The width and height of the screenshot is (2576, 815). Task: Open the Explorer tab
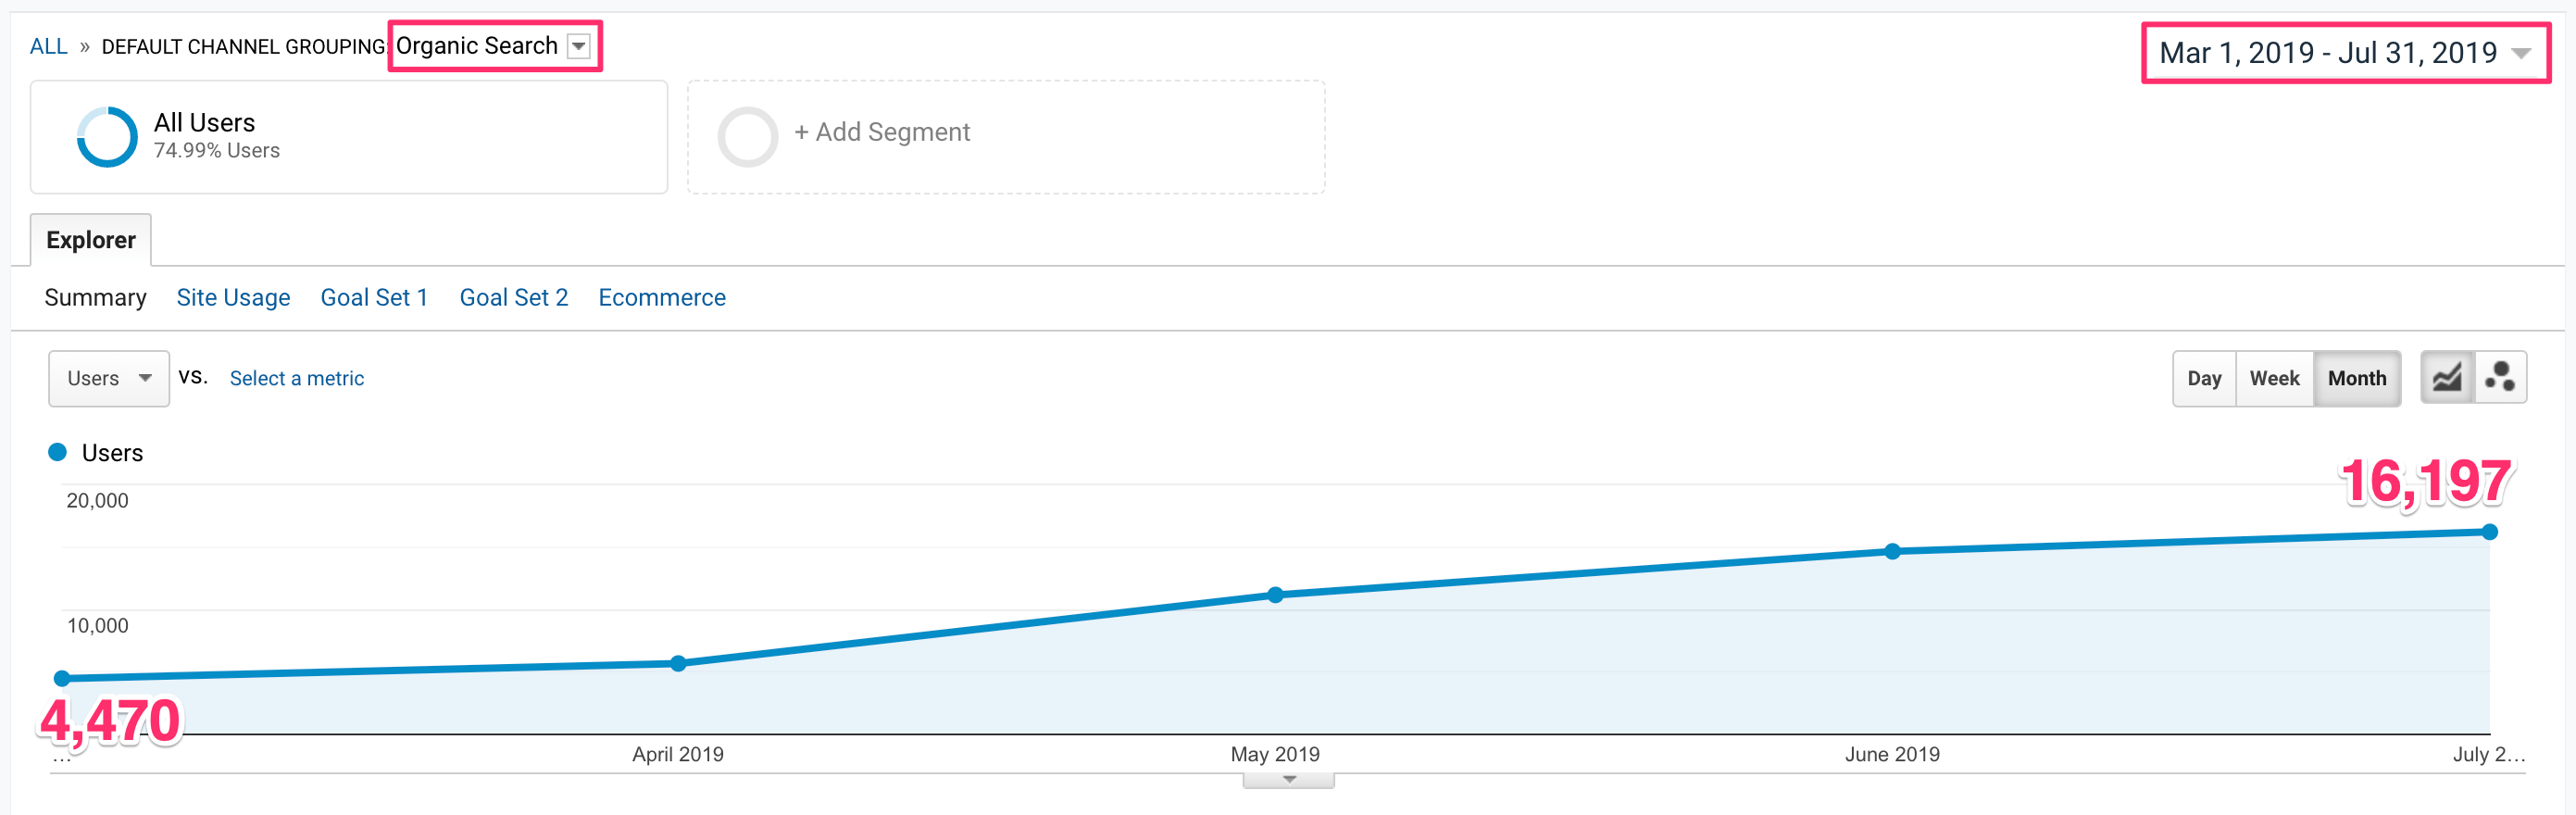[91, 241]
